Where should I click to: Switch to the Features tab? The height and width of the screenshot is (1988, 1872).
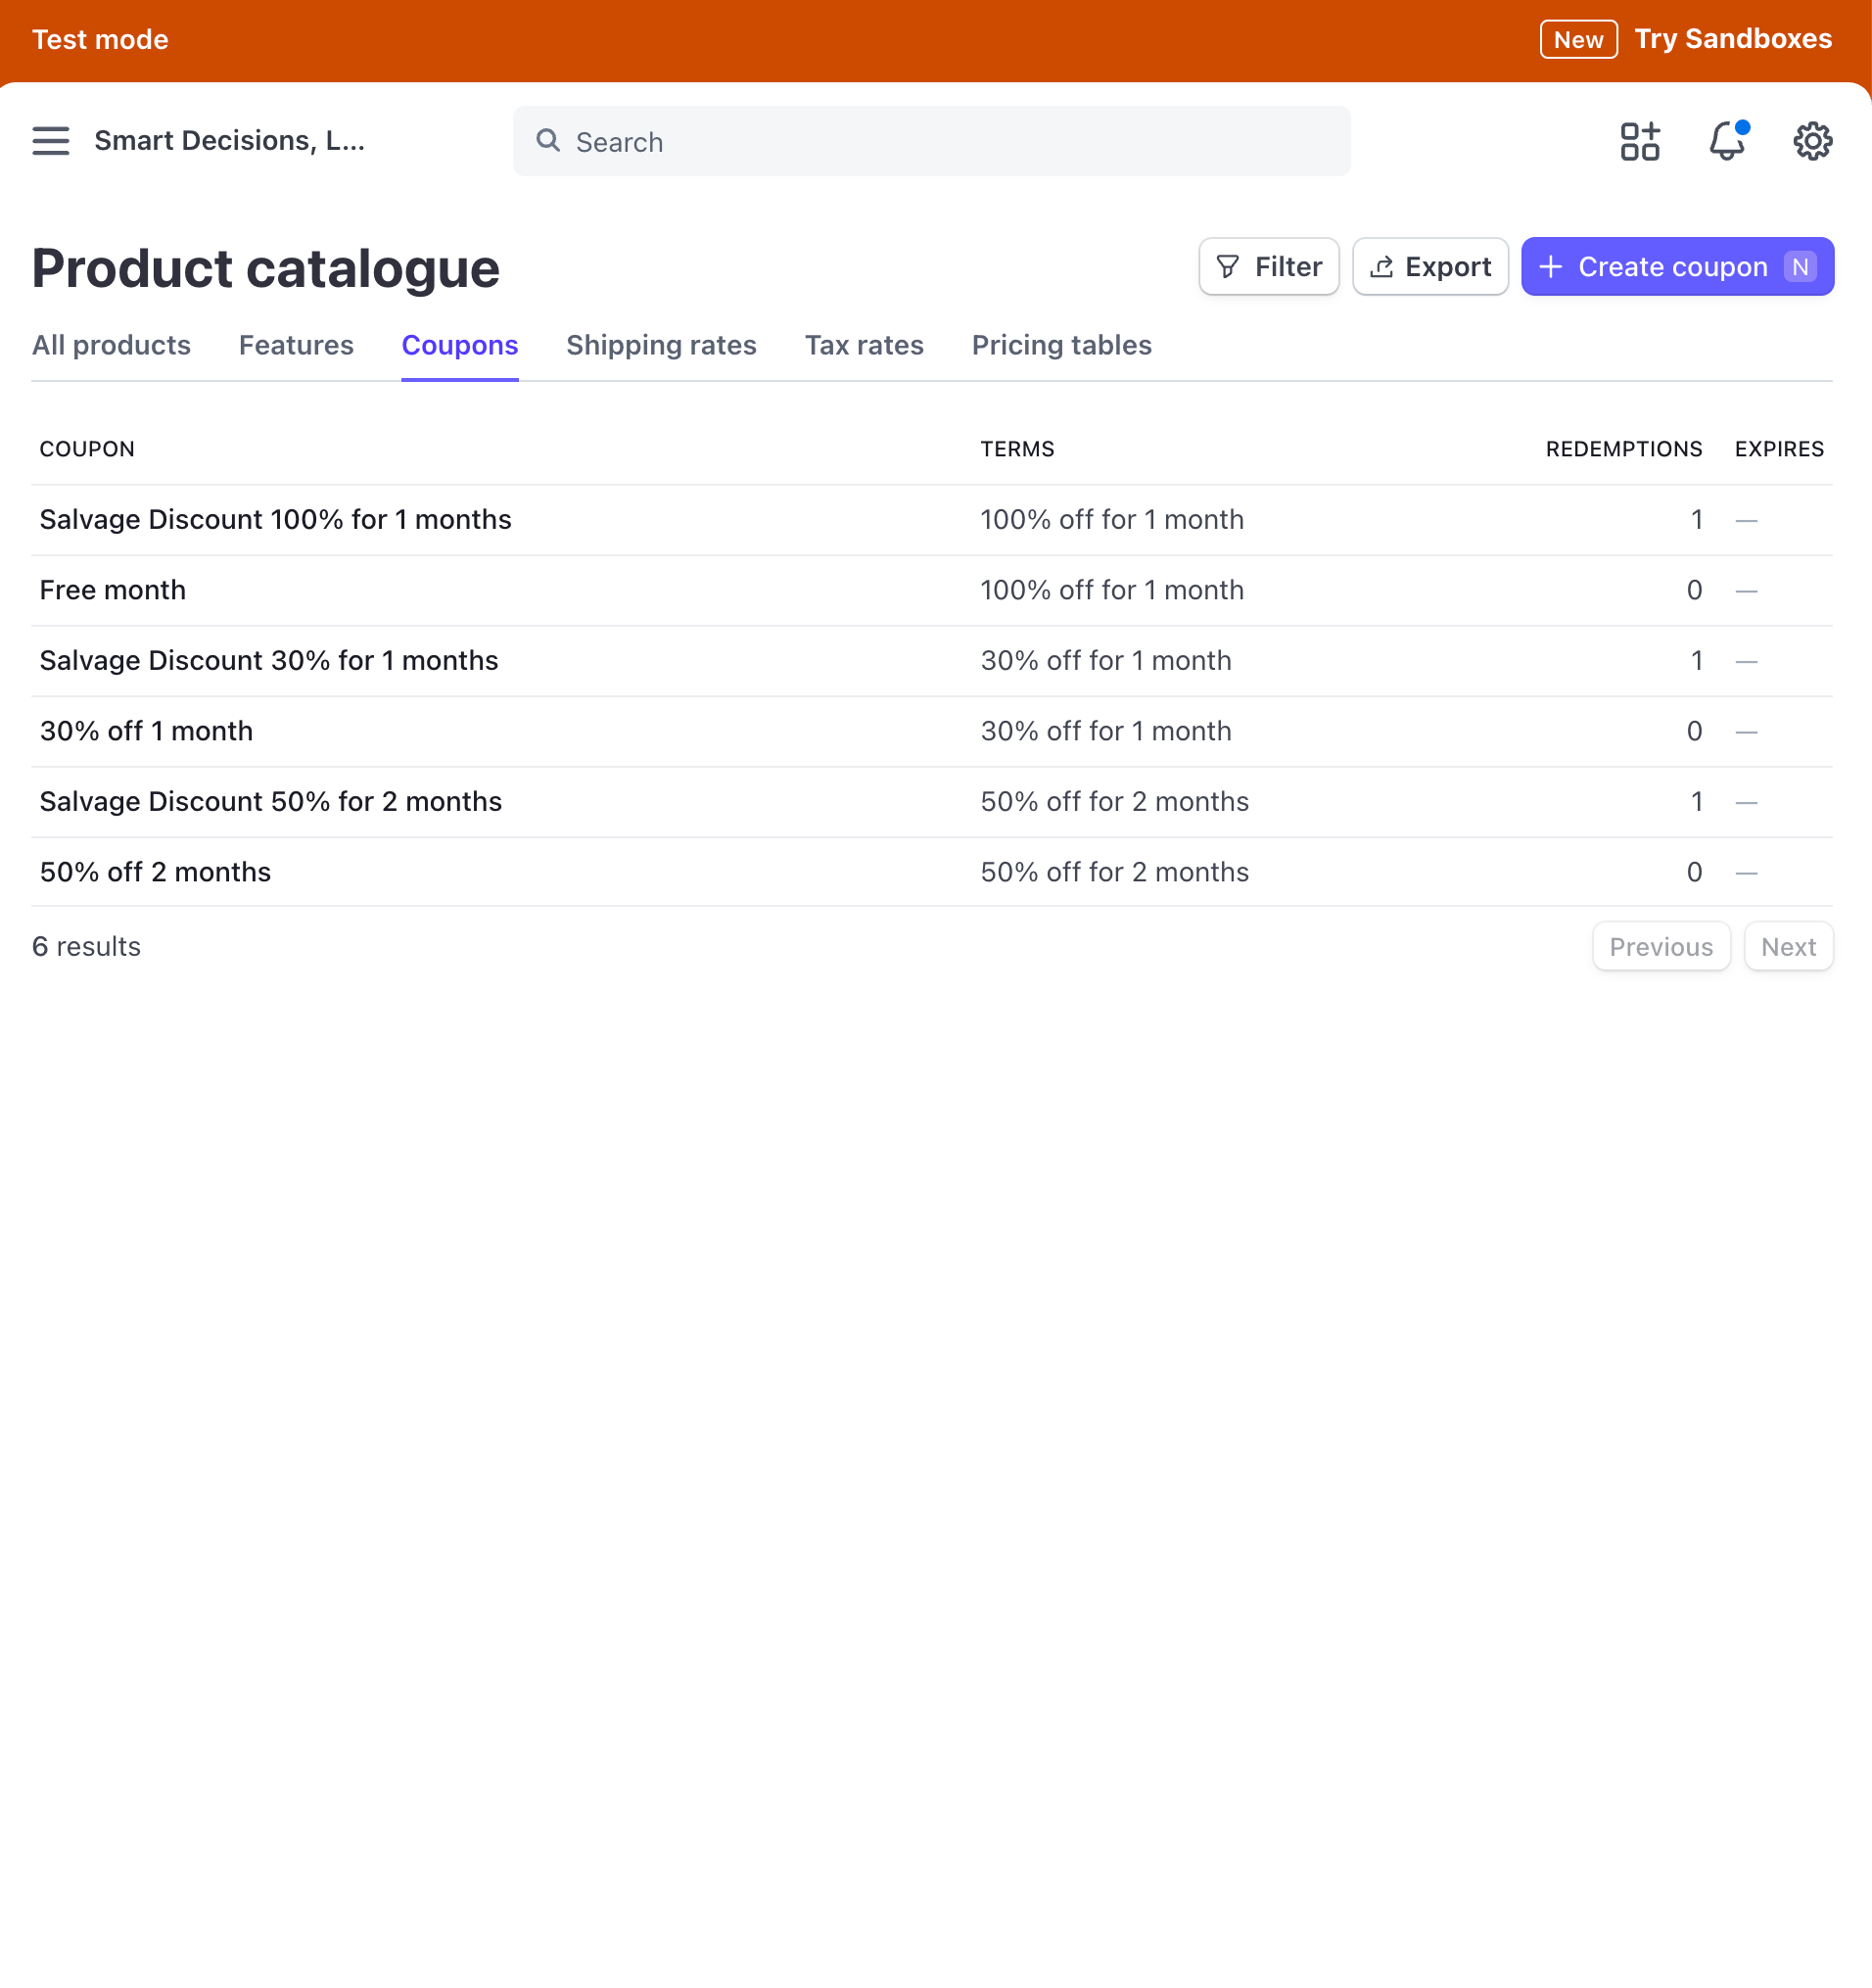[x=296, y=346]
